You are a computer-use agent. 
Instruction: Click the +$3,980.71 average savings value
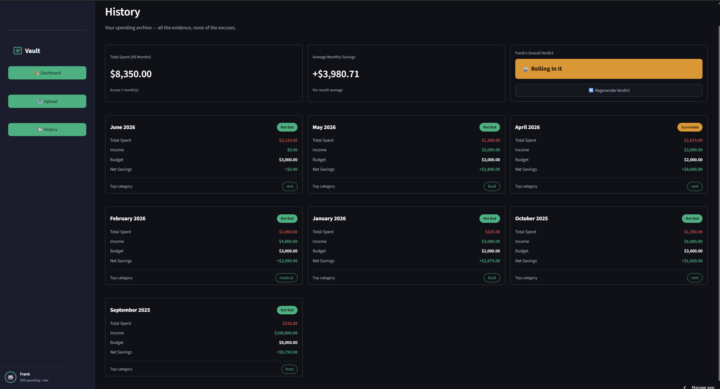pyautogui.click(x=336, y=74)
